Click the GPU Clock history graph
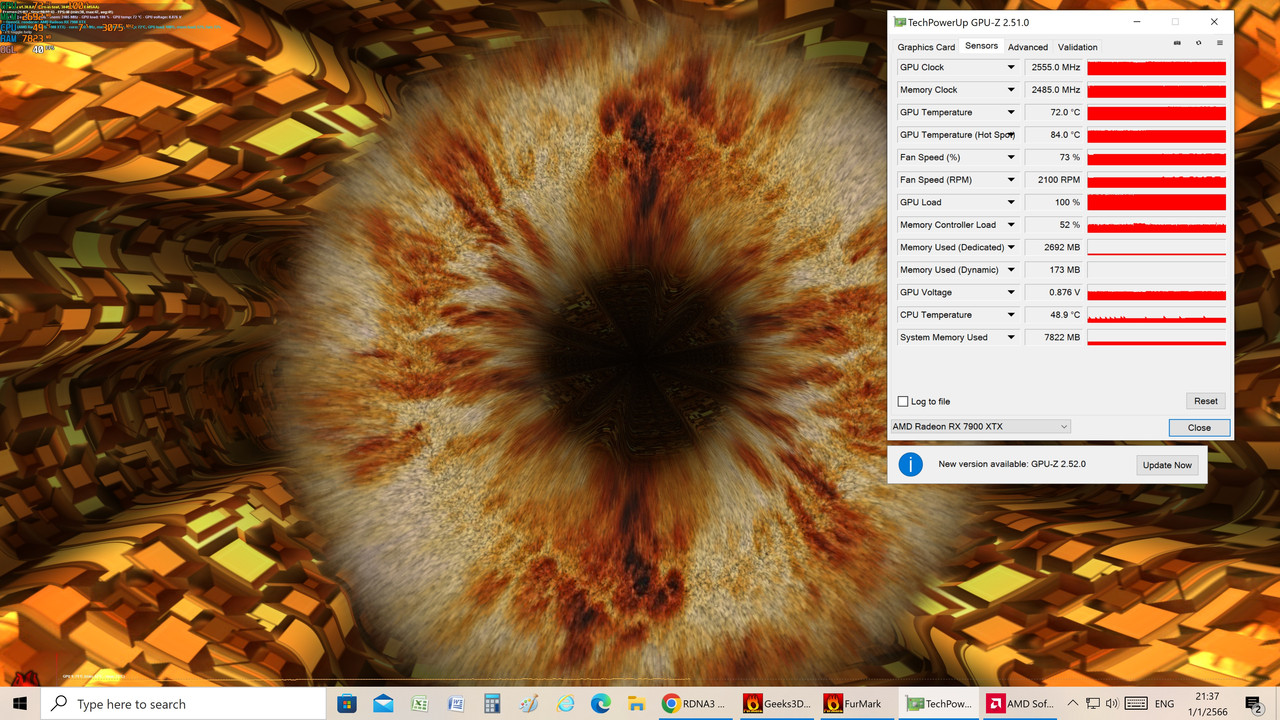Viewport: 1280px width, 720px height. coord(1156,67)
